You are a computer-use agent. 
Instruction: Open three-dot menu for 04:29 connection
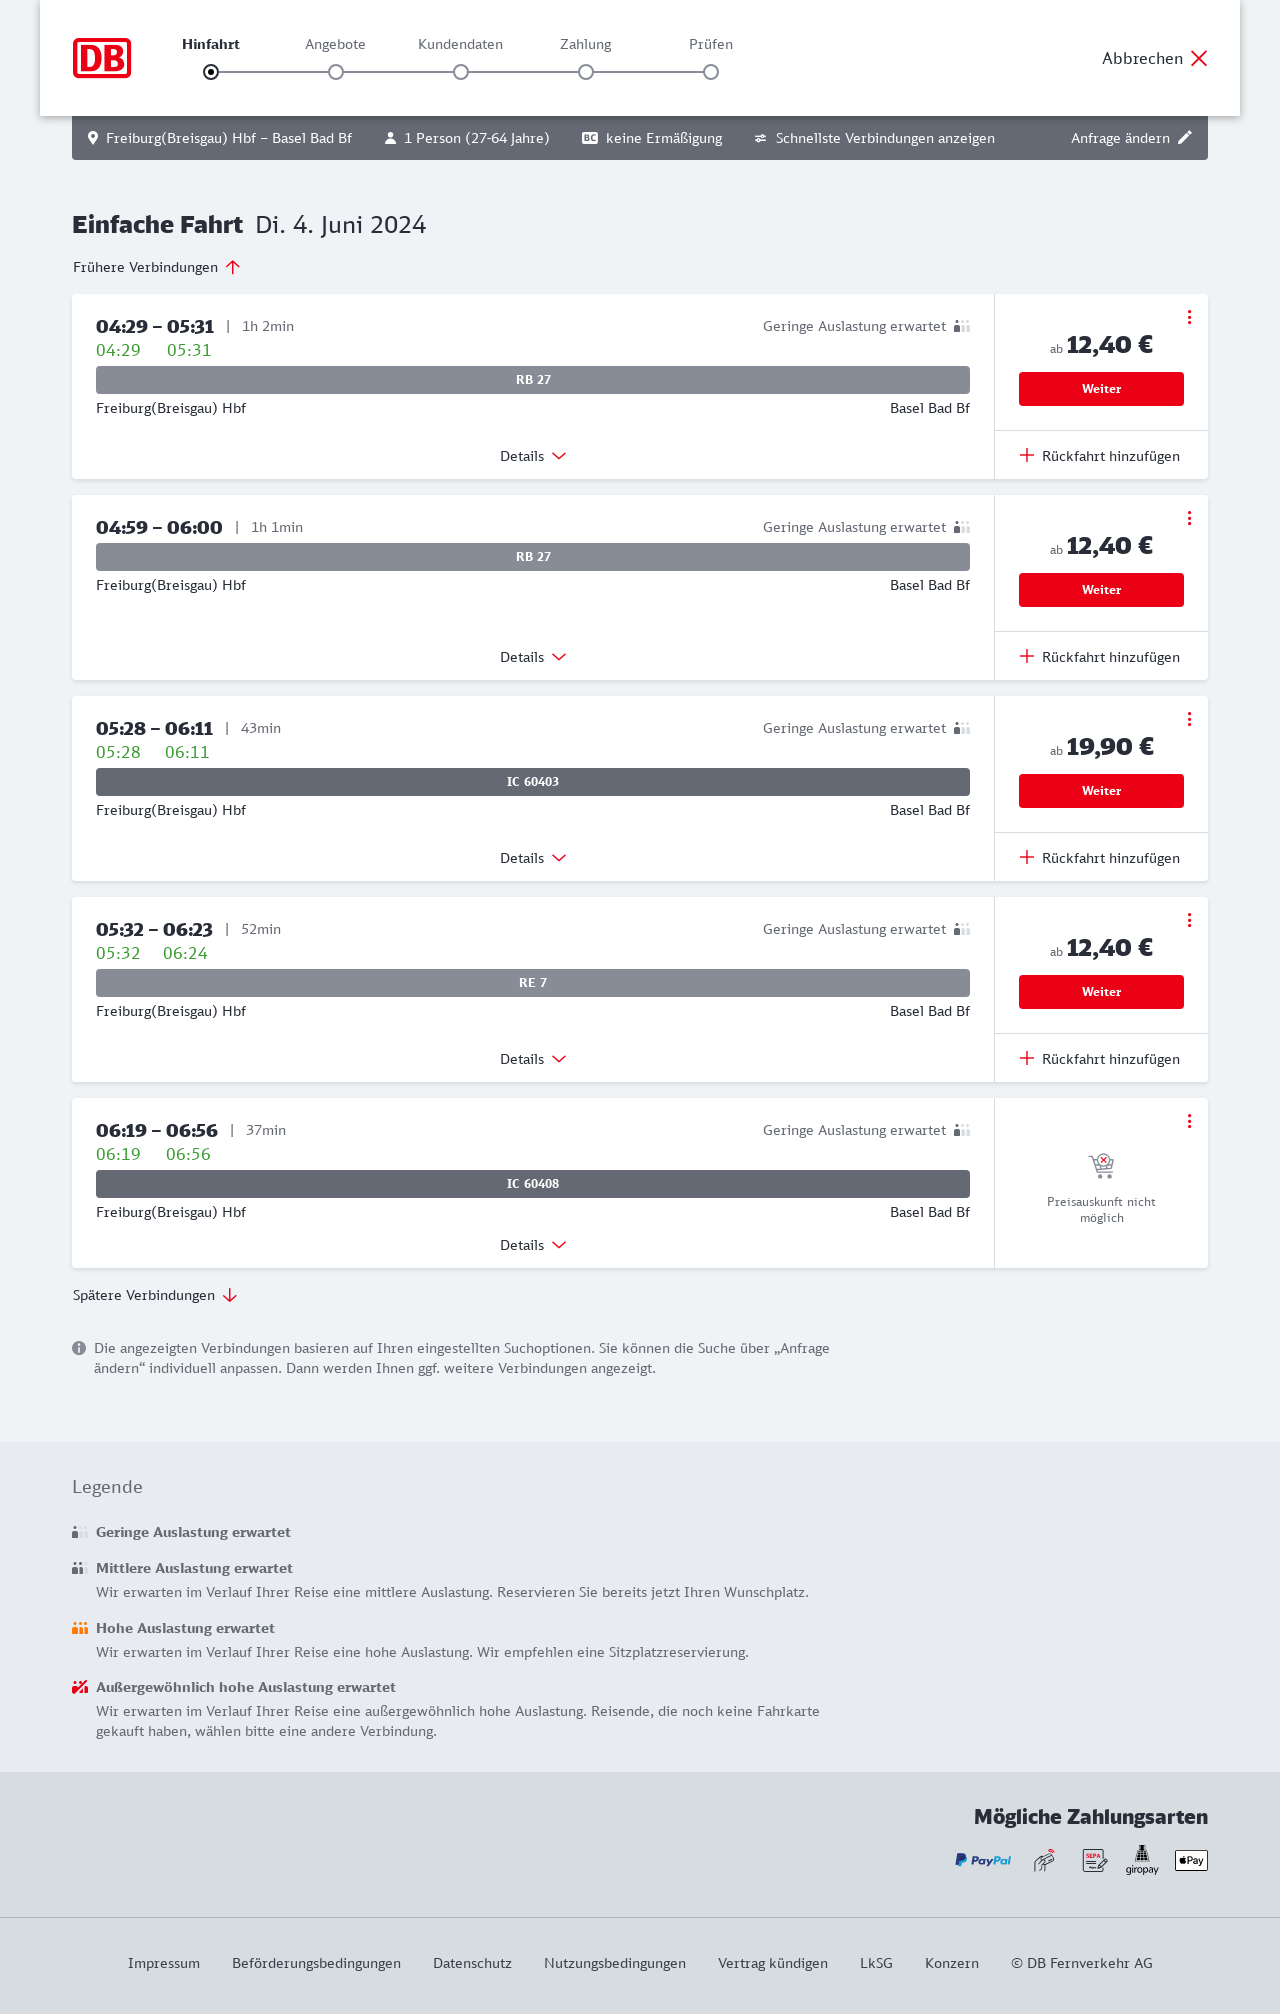pos(1189,317)
